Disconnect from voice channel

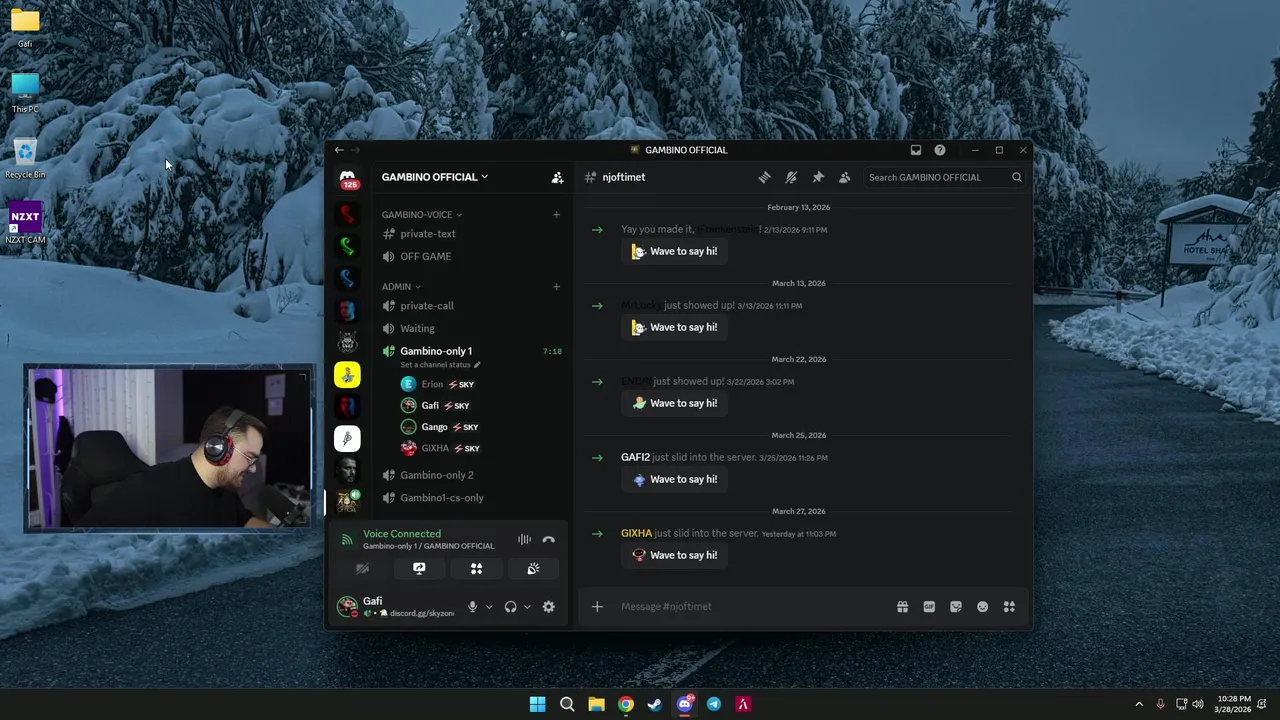coord(548,539)
